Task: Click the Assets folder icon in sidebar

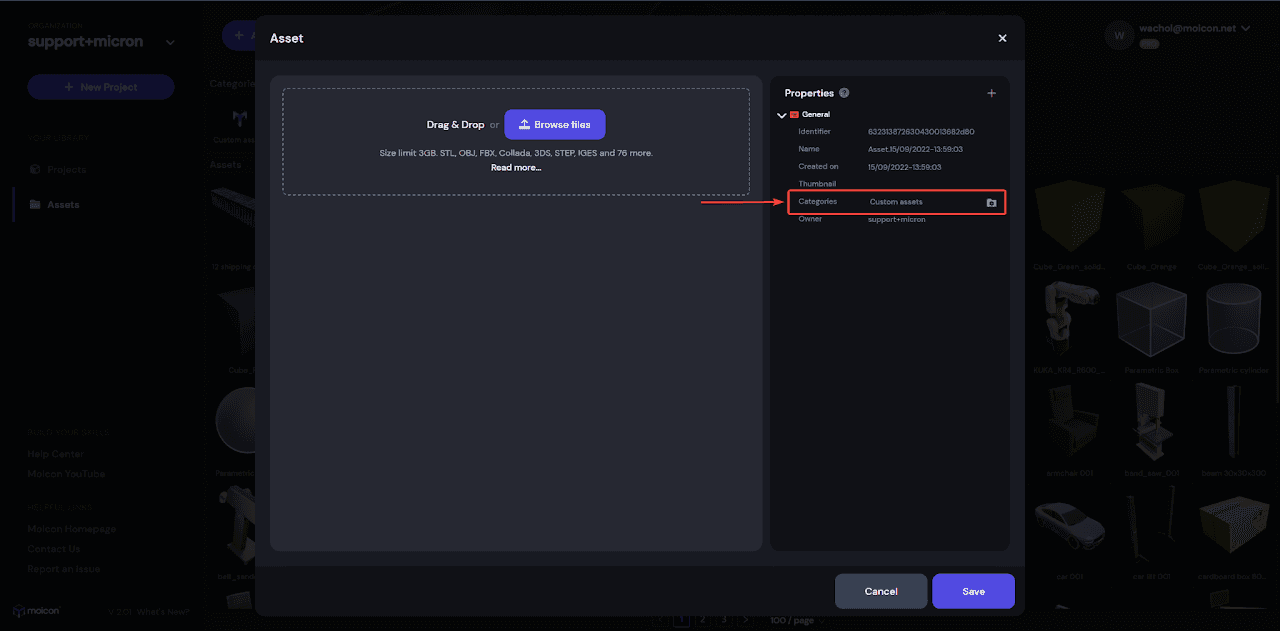Action: (x=36, y=205)
